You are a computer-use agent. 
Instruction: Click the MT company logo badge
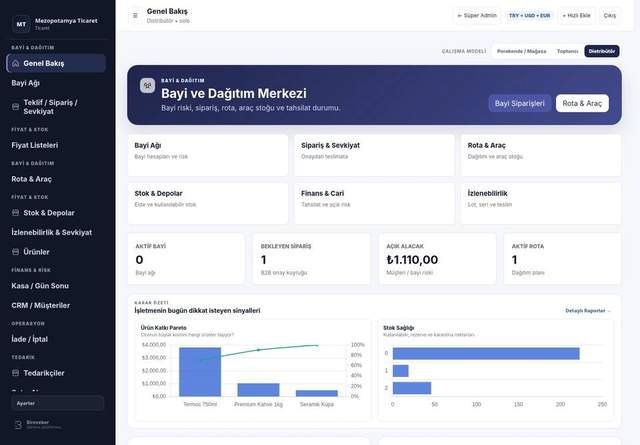[21, 24]
